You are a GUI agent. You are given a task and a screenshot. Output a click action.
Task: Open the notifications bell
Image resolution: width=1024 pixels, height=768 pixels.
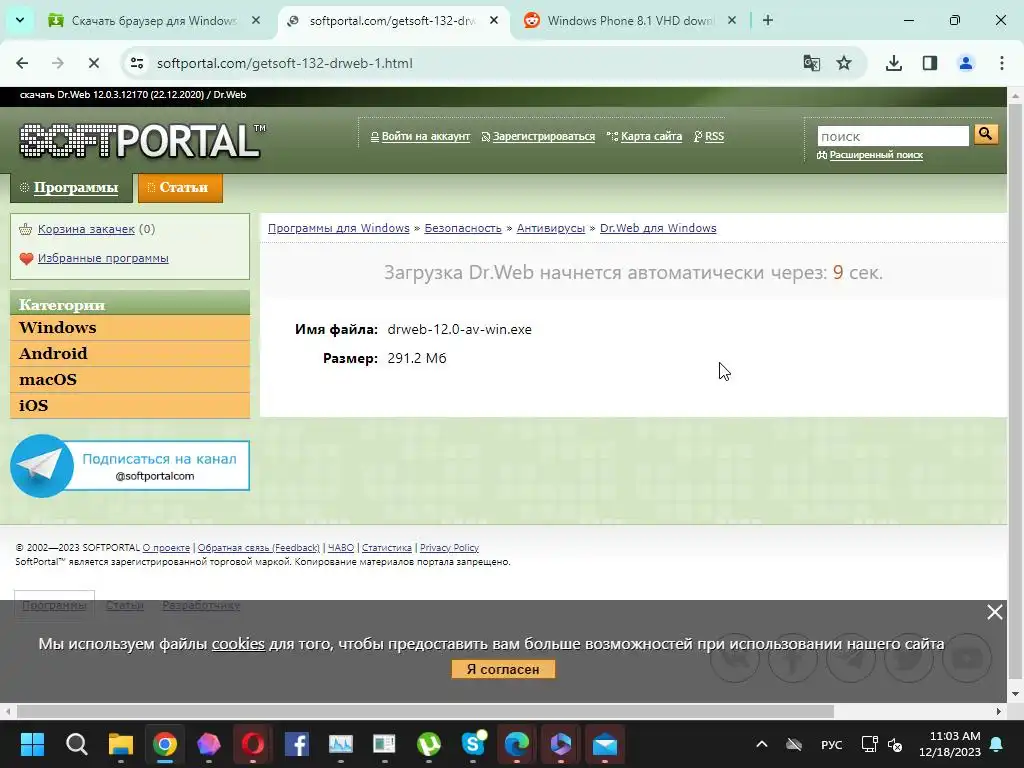[997, 744]
